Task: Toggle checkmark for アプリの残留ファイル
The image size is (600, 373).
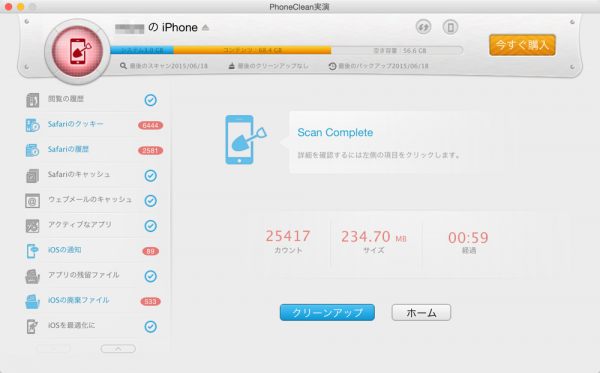Action: (x=150, y=276)
